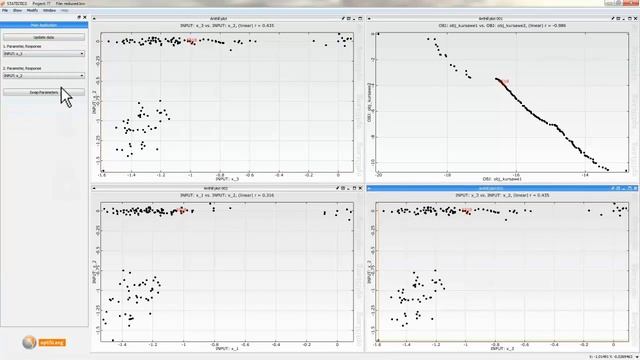Click the pencil edit icon of bottom-right active plot
The image size is (640, 360).
613,189
